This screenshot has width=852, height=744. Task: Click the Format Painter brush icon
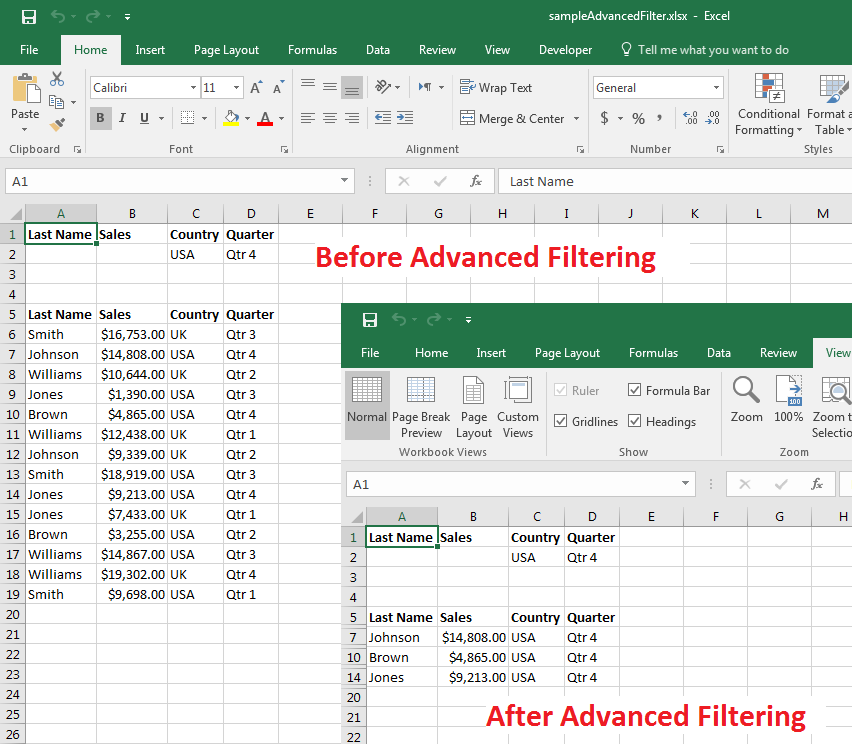[x=57, y=124]
